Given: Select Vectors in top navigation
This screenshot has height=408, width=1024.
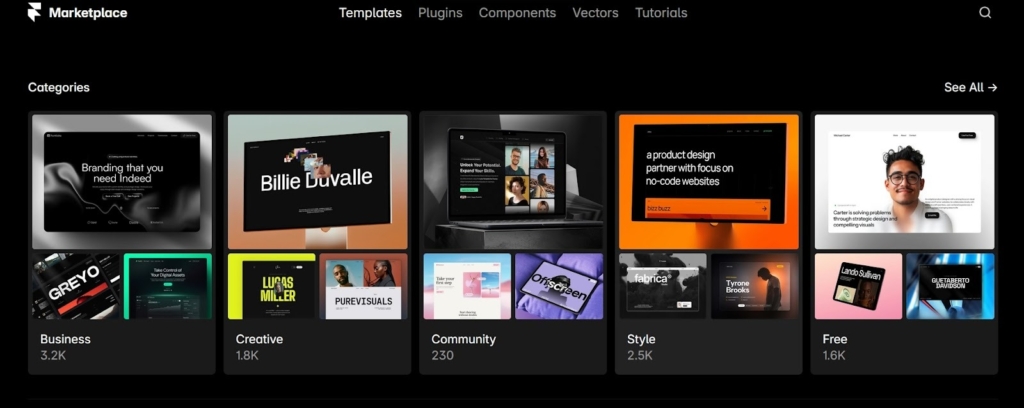Looking at the screenshot, I should pyautogui.click(x=595, y=13).
